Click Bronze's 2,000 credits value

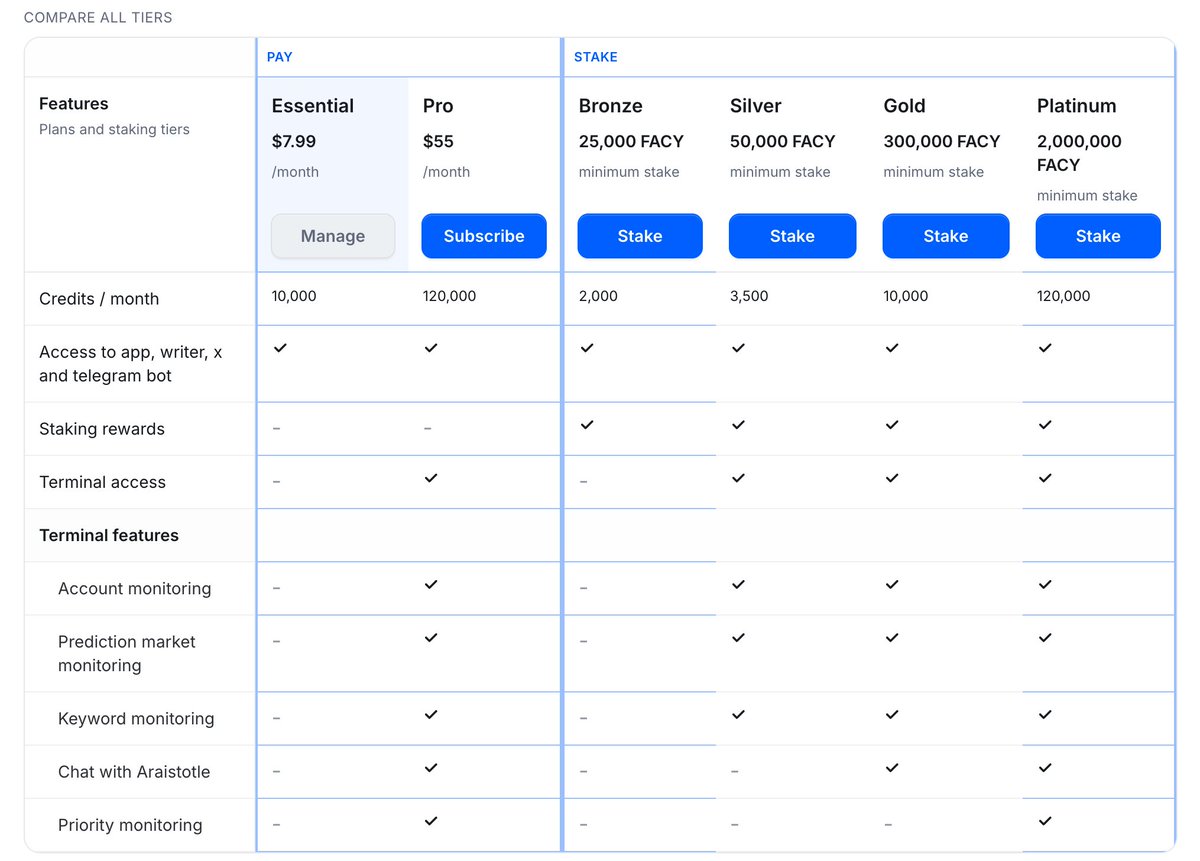[598, 296]
